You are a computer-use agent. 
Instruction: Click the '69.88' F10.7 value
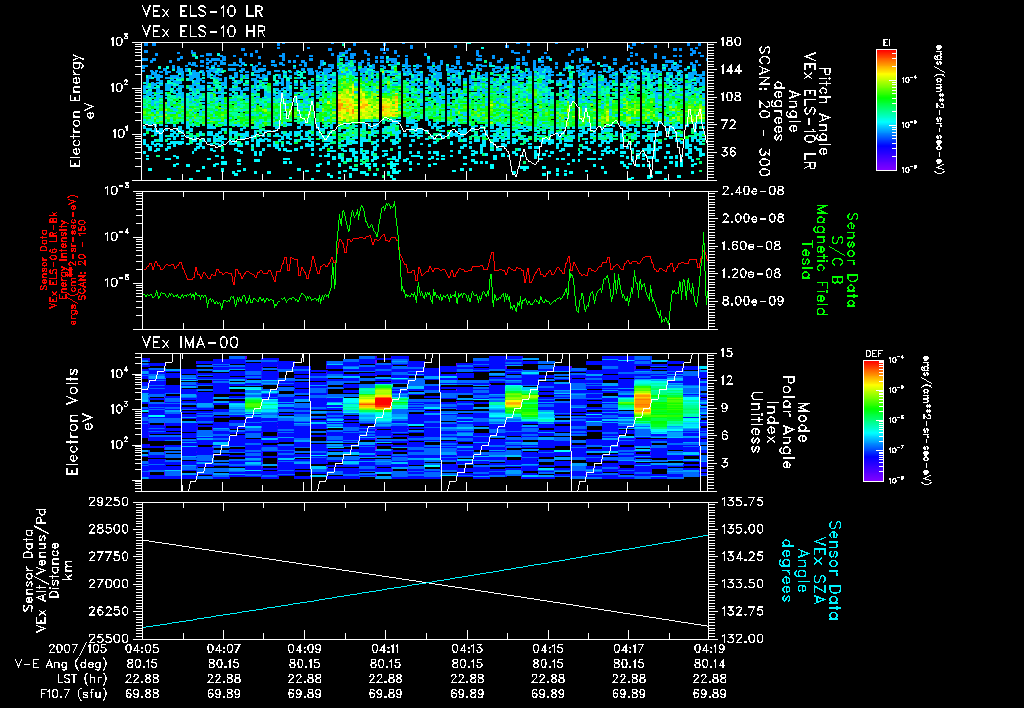[x=142, y=694]
